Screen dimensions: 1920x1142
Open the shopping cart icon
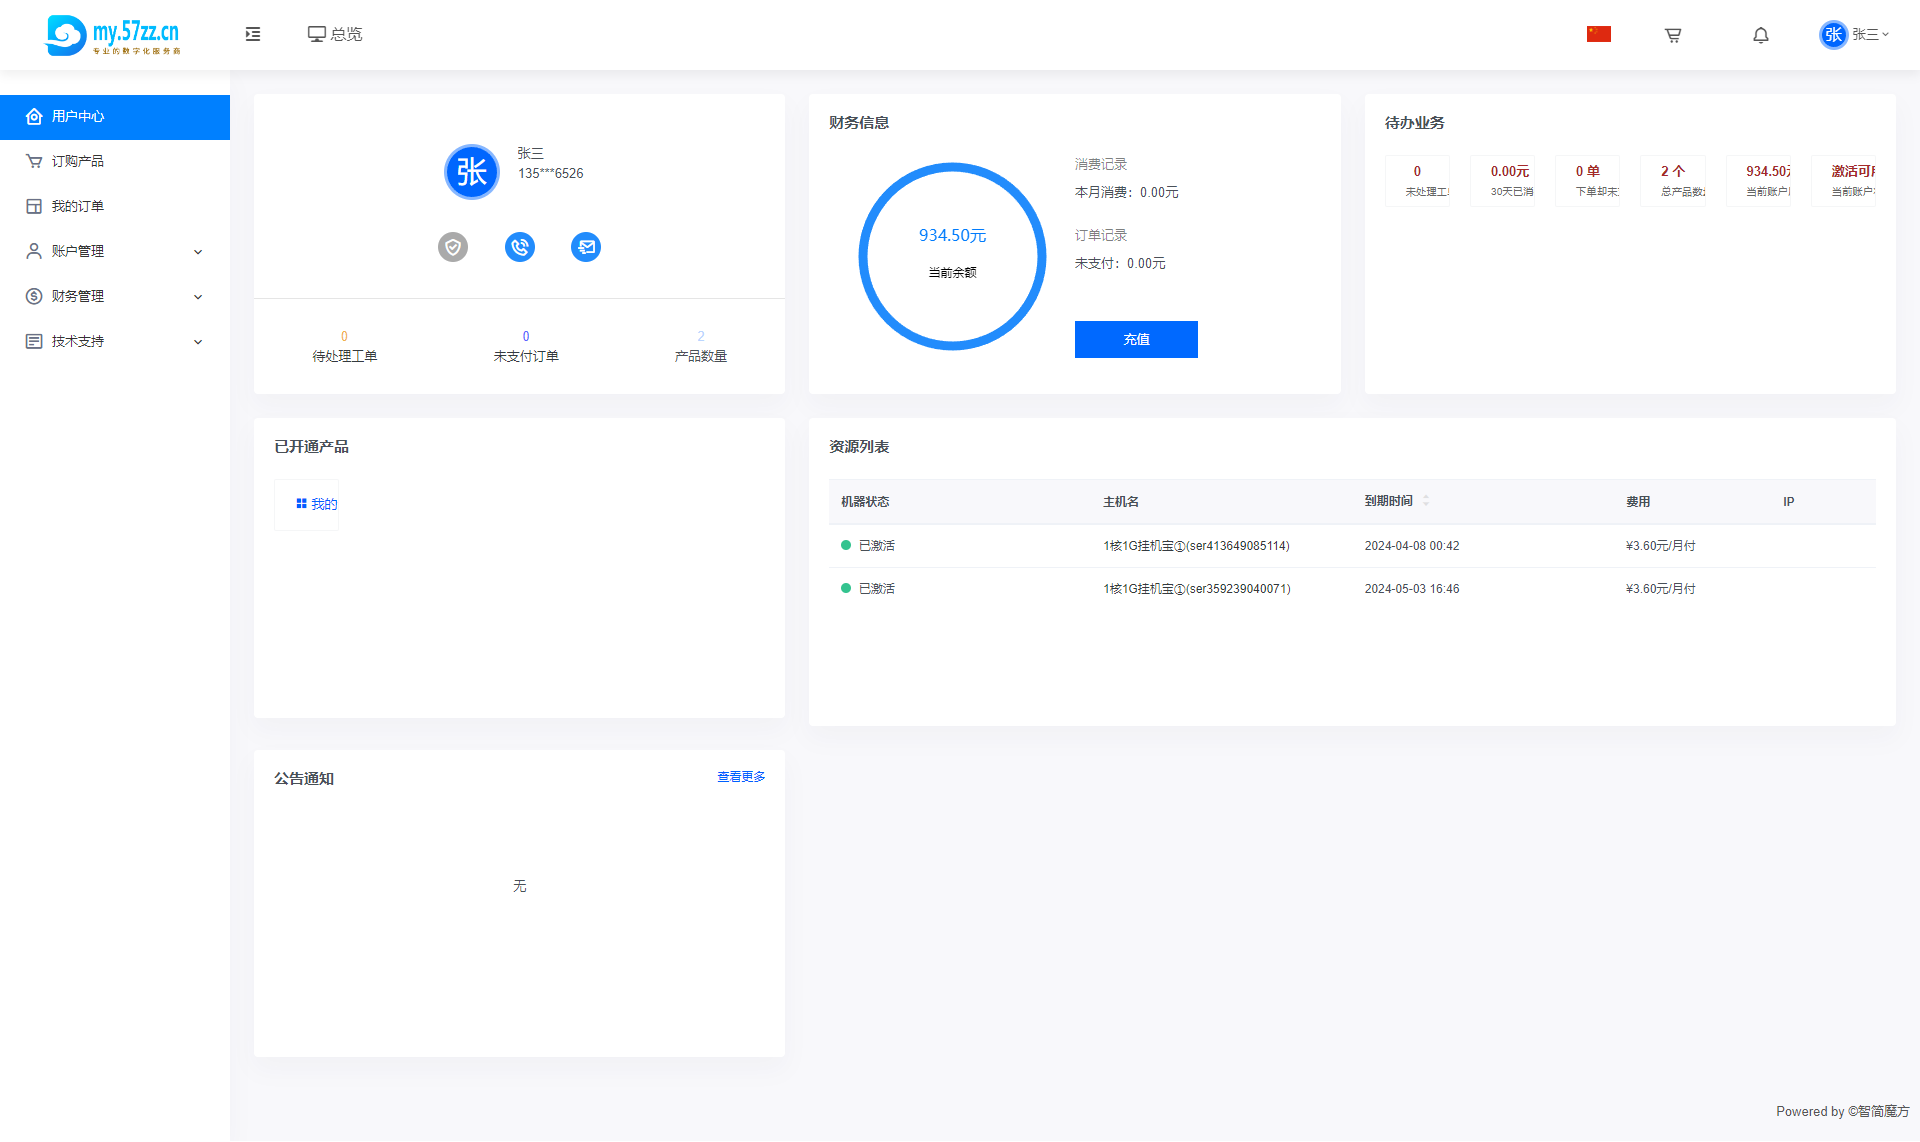(1673, 35)
